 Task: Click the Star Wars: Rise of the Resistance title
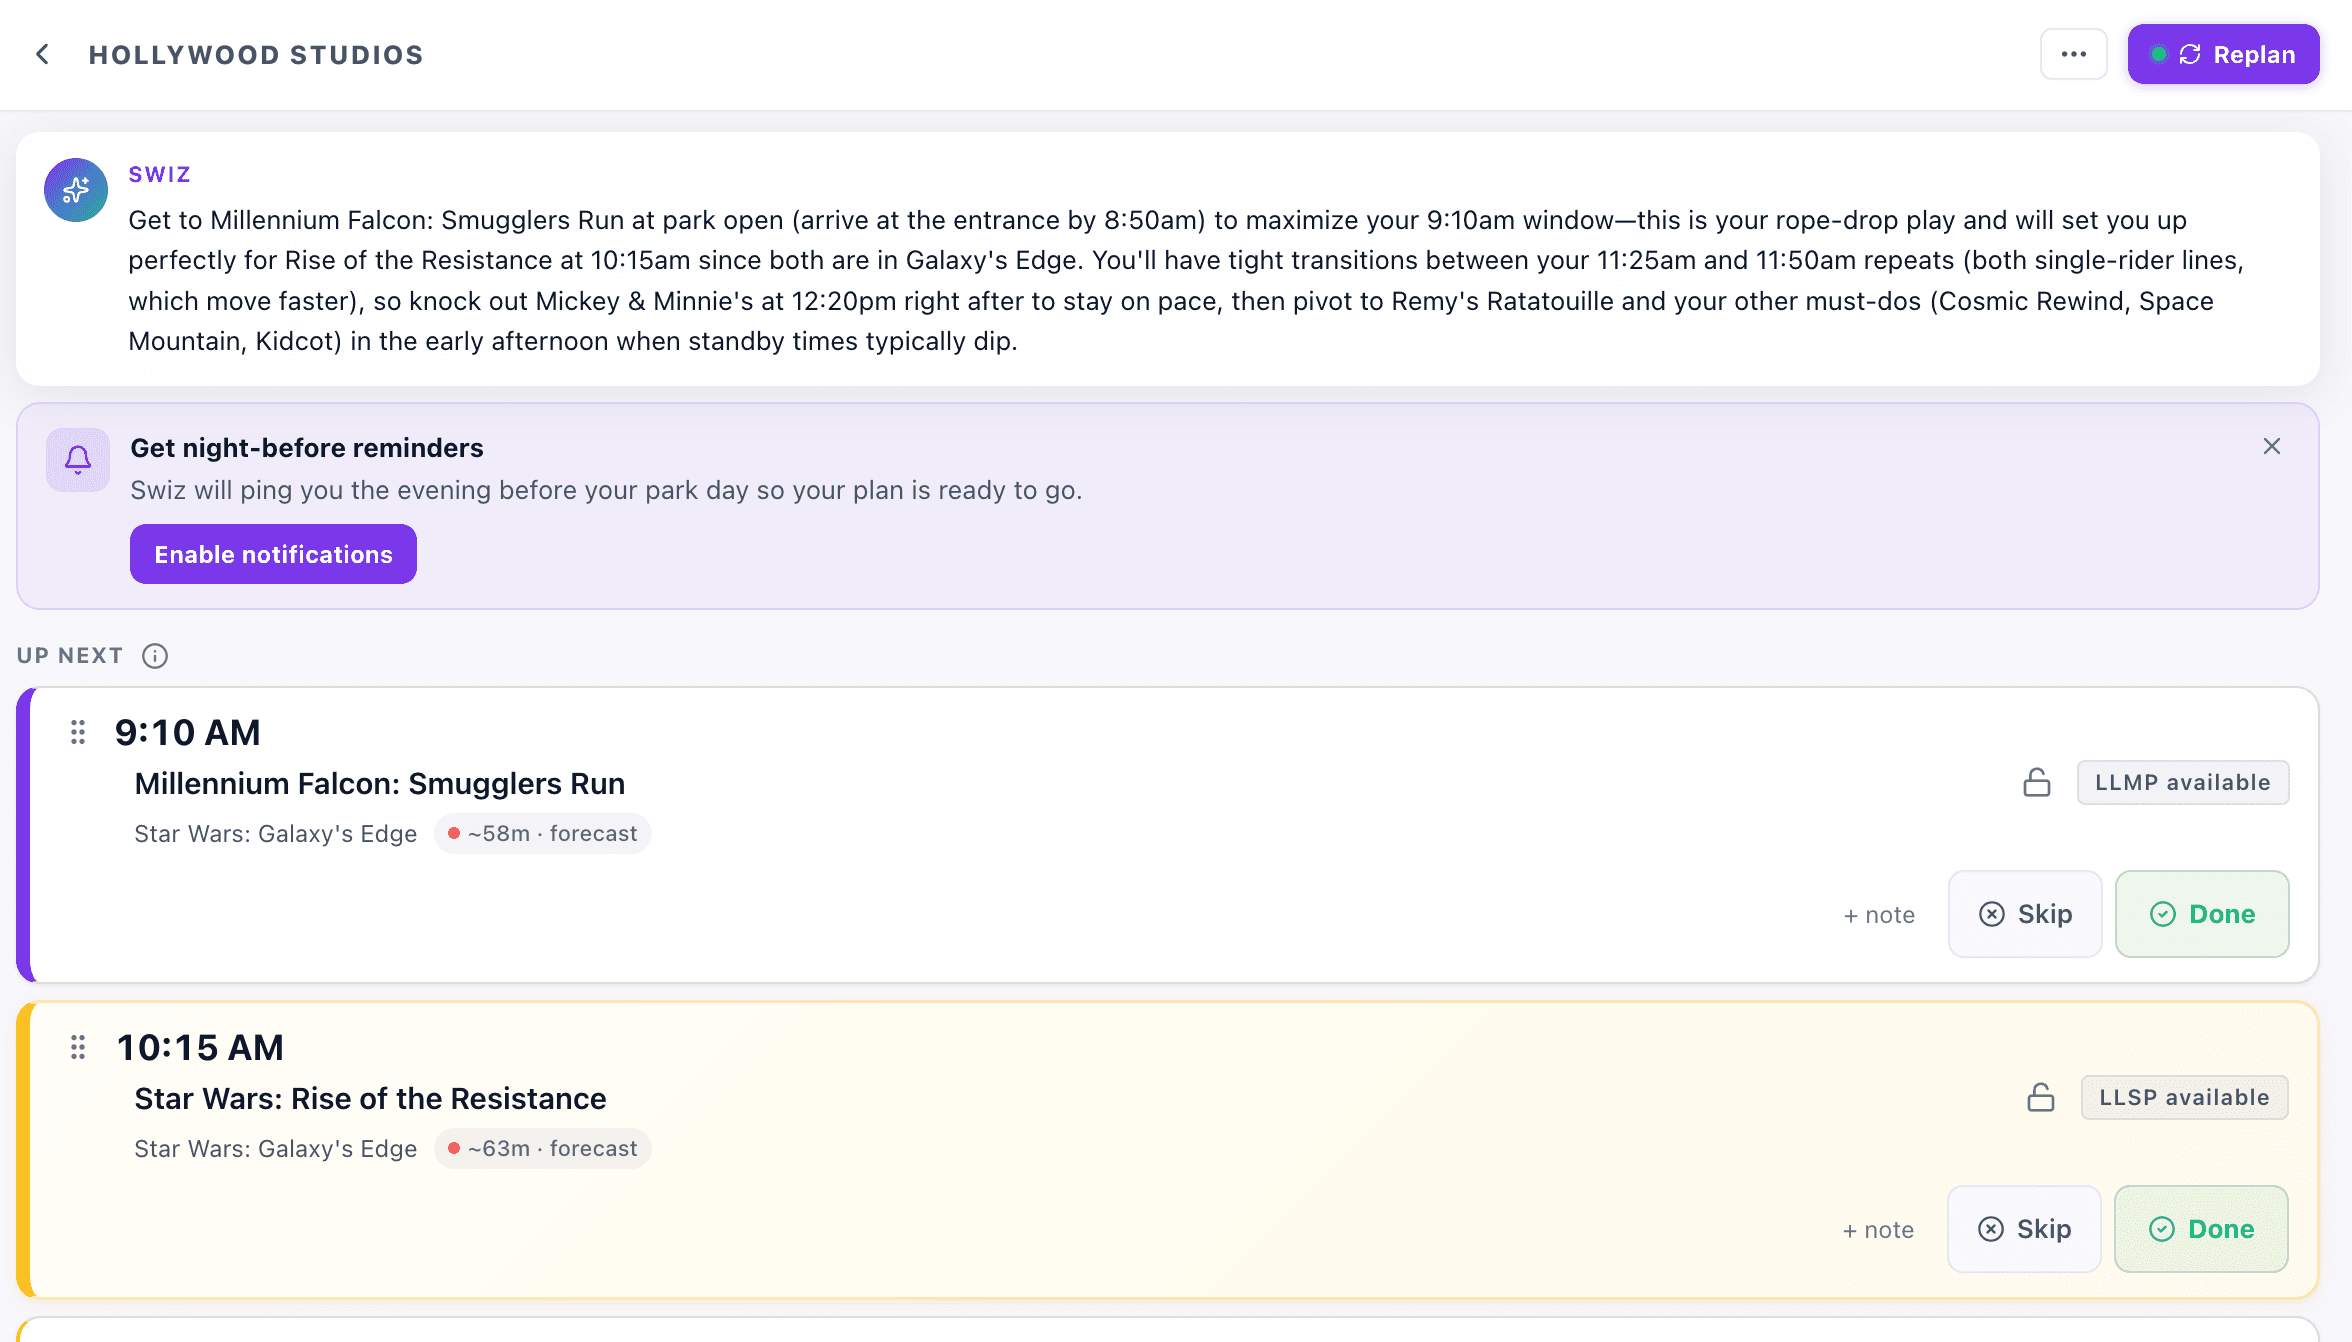click(x=370, y=1098)
